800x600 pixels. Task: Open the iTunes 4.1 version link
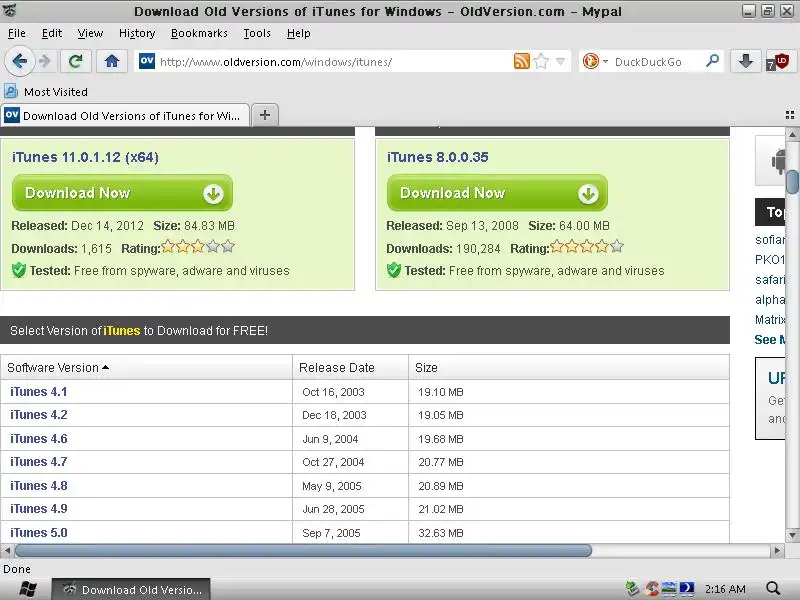coord(39,392)
